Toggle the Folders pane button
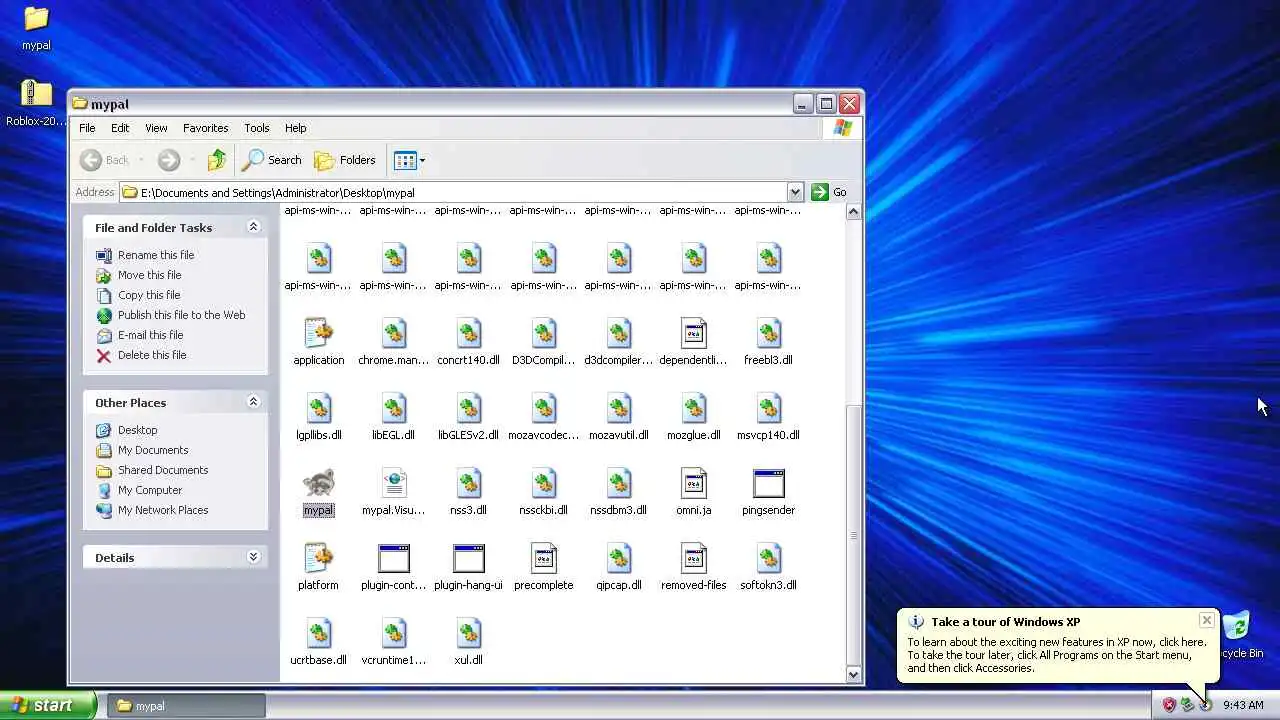The image size is (1280, 720). pos(345,160)
